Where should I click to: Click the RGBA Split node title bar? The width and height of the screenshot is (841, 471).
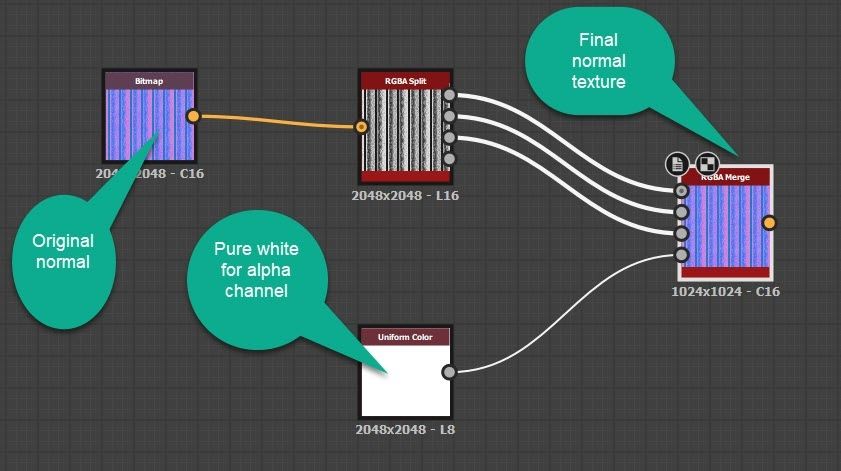tap(404, 79)
